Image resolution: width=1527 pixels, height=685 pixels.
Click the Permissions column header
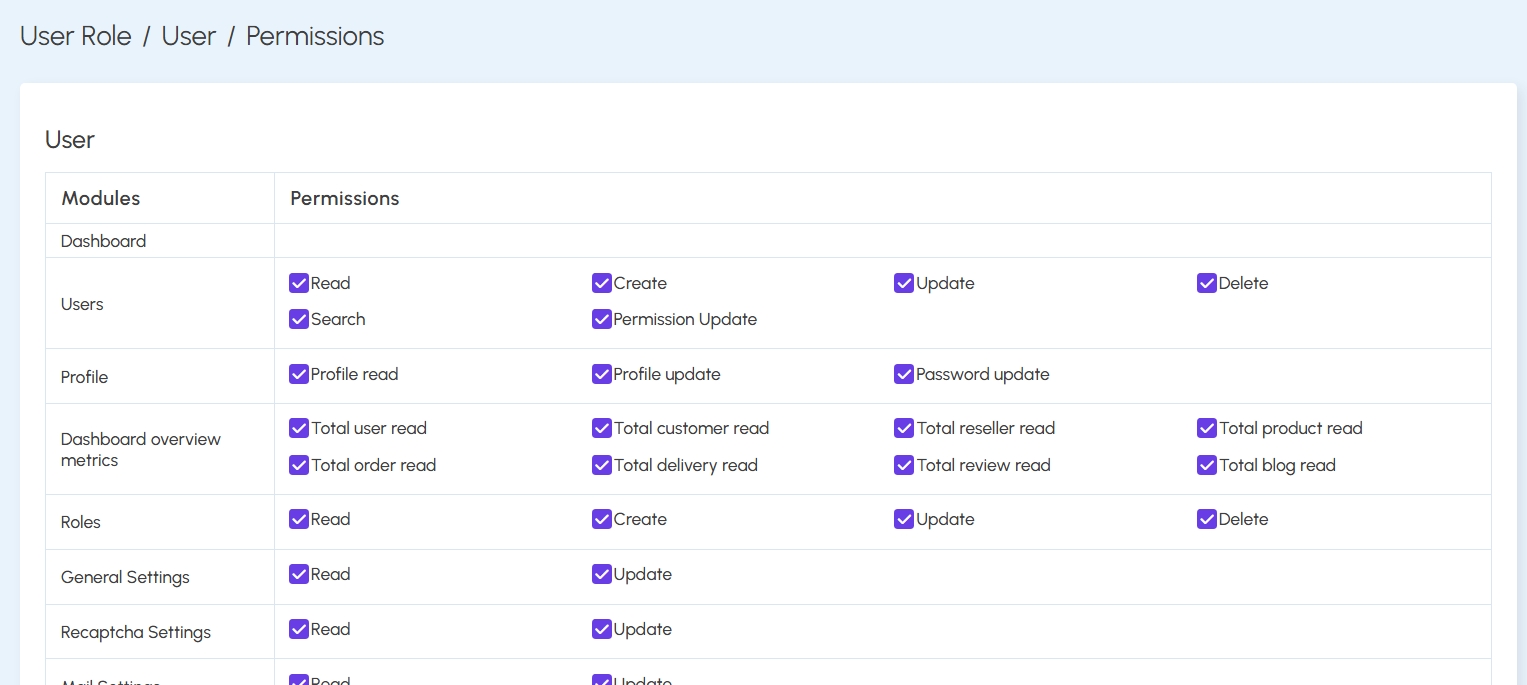click(x=345, y=198)
